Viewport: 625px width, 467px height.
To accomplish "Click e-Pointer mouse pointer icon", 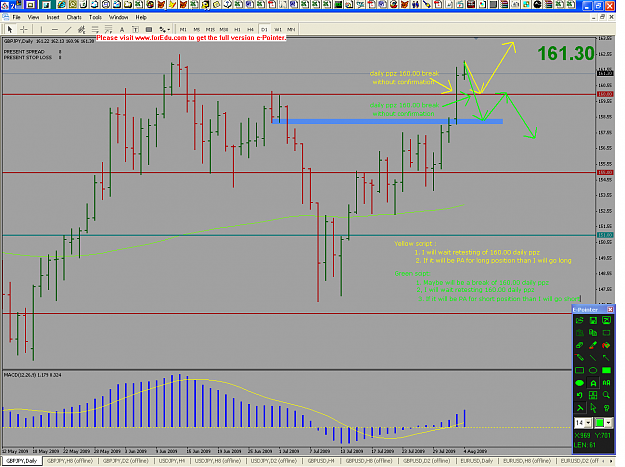I will tap(593, 408).
